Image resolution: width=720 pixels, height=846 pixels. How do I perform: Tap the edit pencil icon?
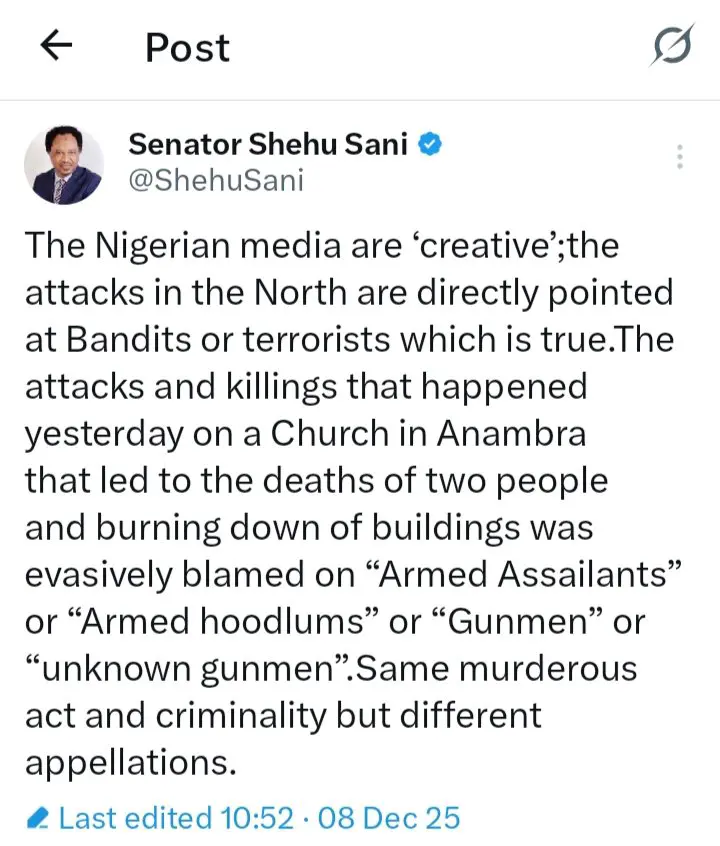point(39,819)
